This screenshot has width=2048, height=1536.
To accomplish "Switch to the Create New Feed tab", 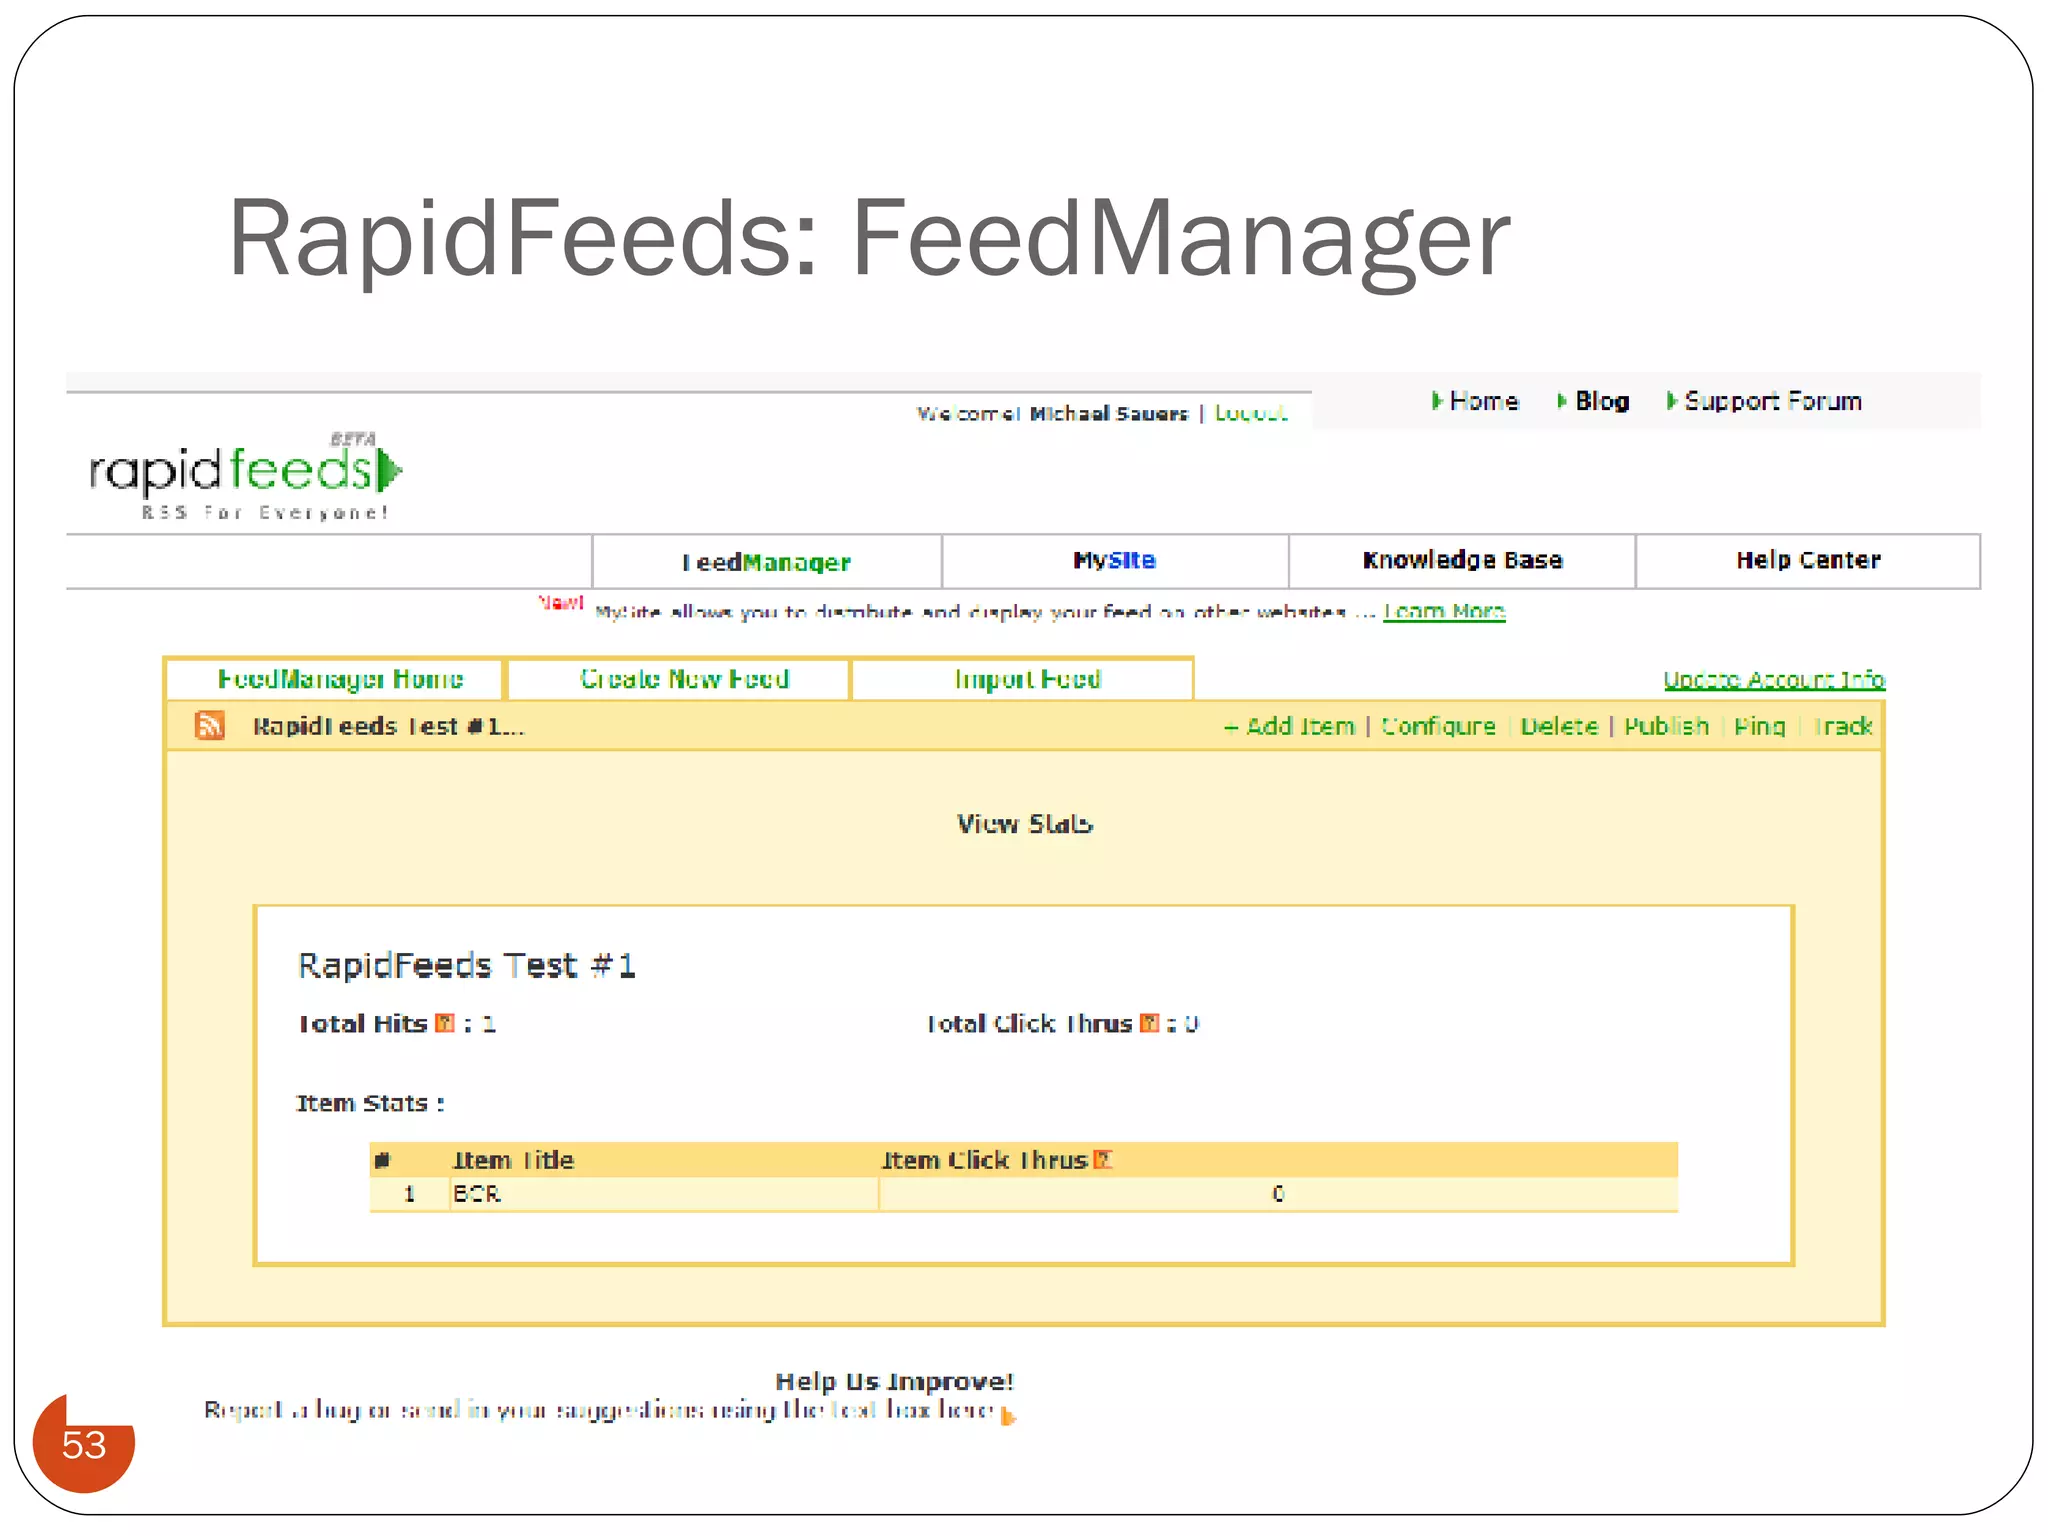I will 679,680.
